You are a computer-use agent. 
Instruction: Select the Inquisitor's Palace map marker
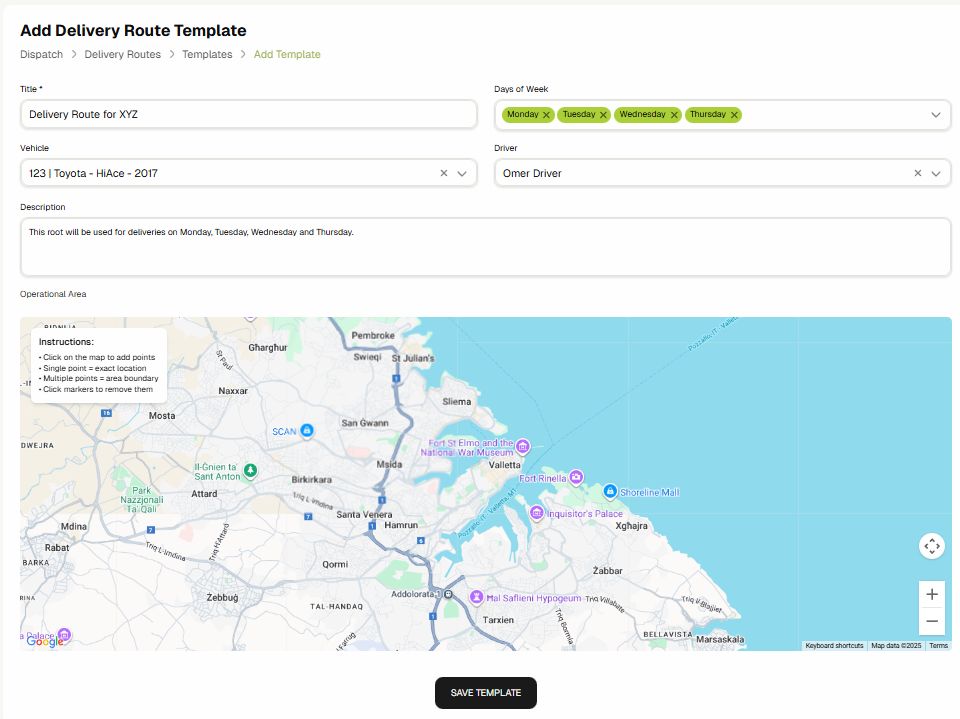coord(537,513)
